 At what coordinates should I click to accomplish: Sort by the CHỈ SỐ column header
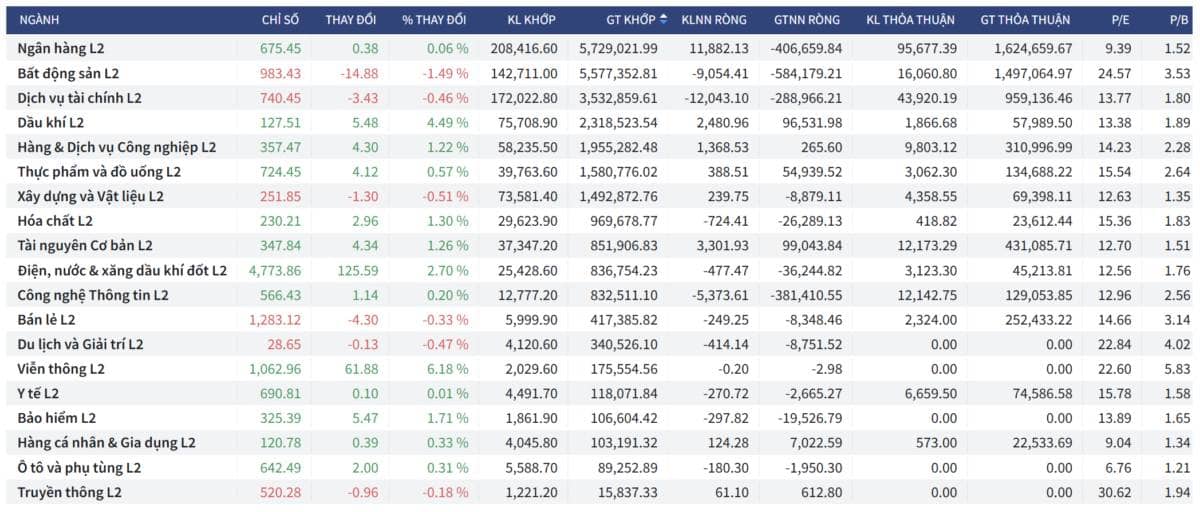280,19
